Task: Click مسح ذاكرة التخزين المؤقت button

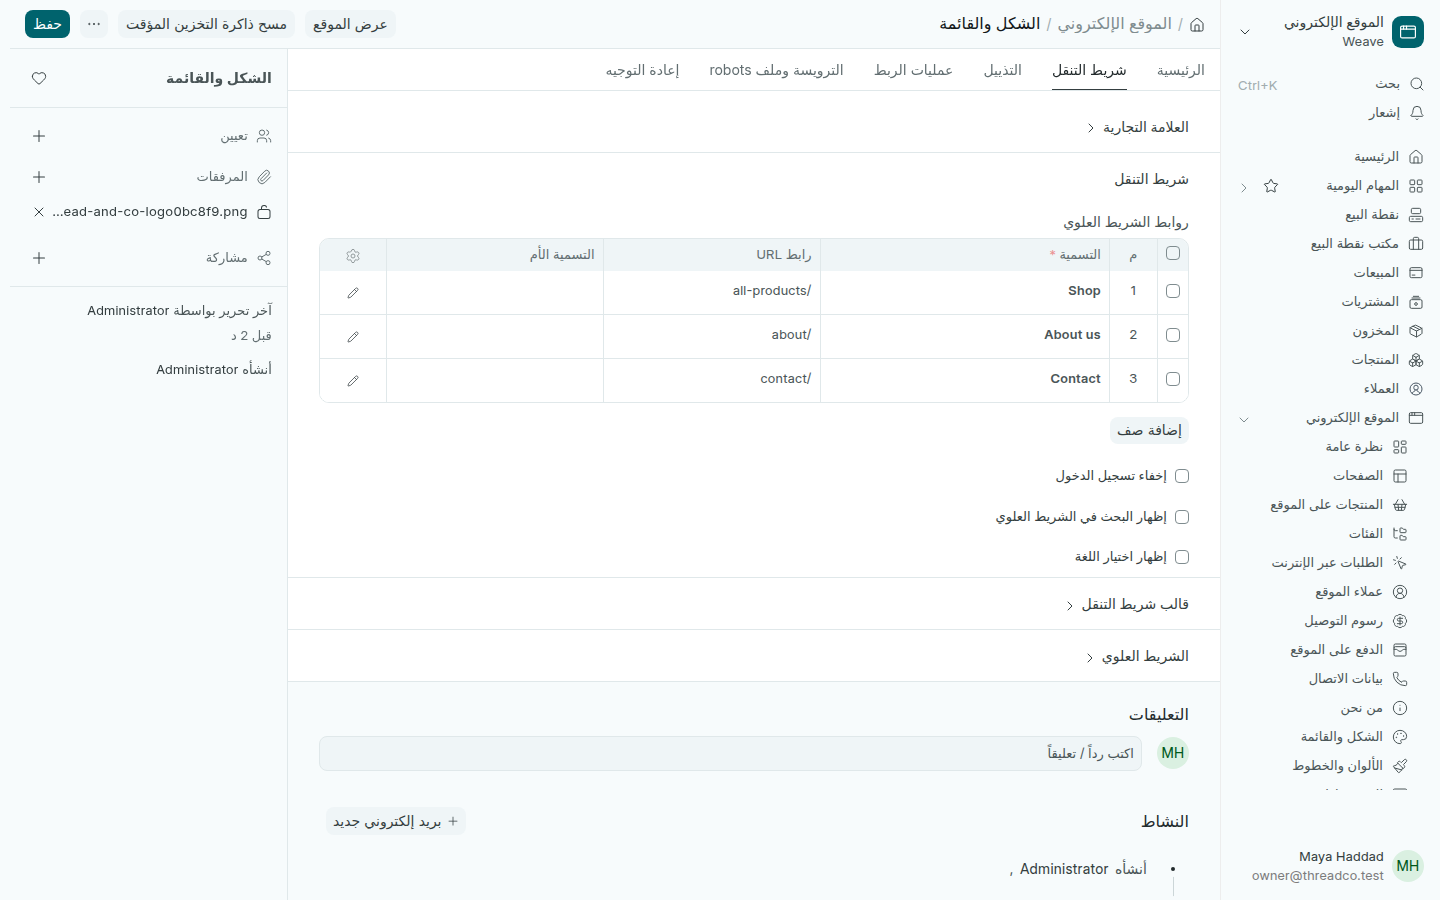Action: click(x=206, y=24)
